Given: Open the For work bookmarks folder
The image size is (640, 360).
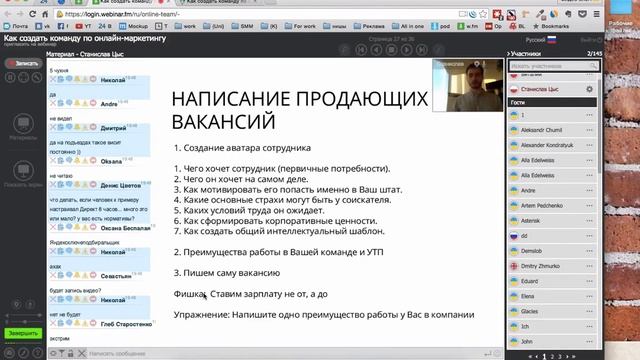Looking at the screenshot, I should click(300, 26).
